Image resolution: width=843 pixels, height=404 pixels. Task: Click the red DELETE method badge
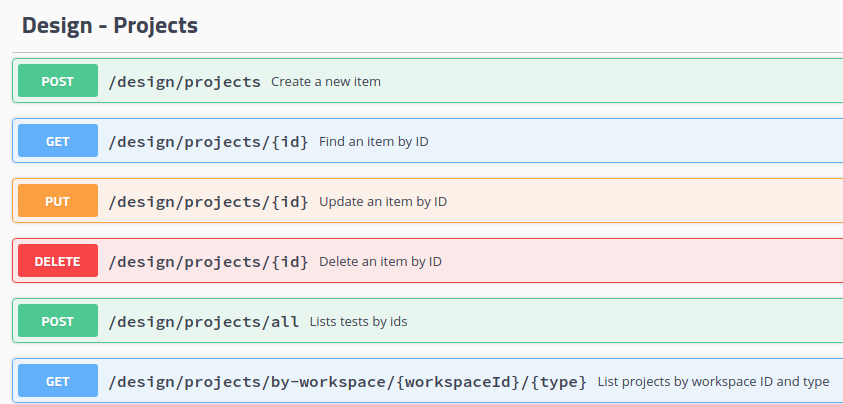tap(58, 261)
